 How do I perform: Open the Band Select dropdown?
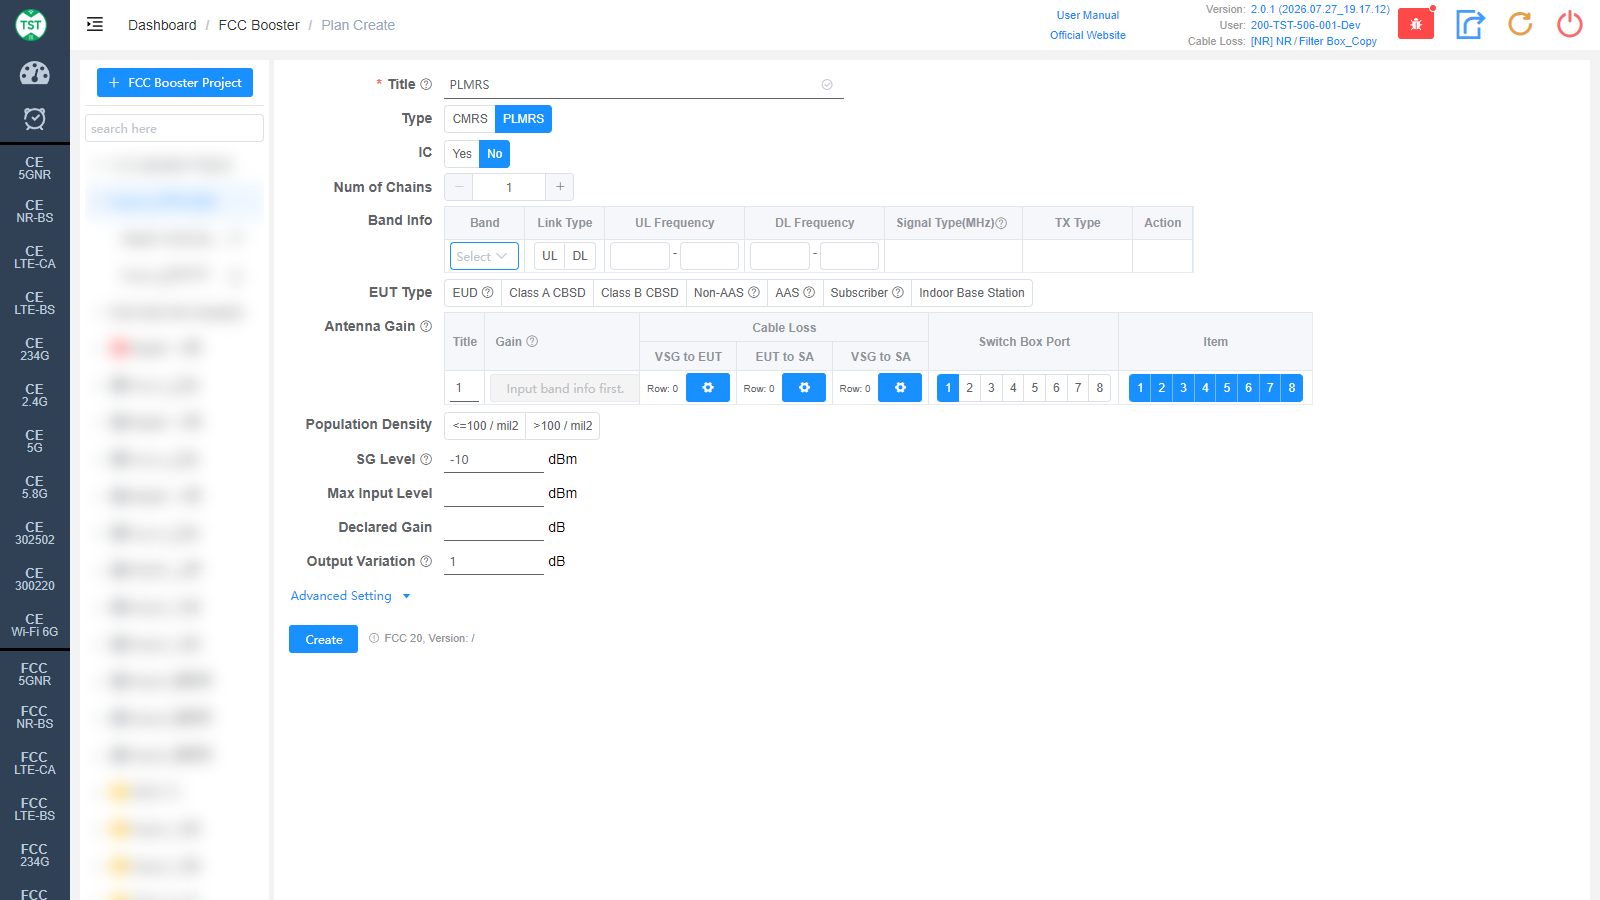(x=484, y=256)
